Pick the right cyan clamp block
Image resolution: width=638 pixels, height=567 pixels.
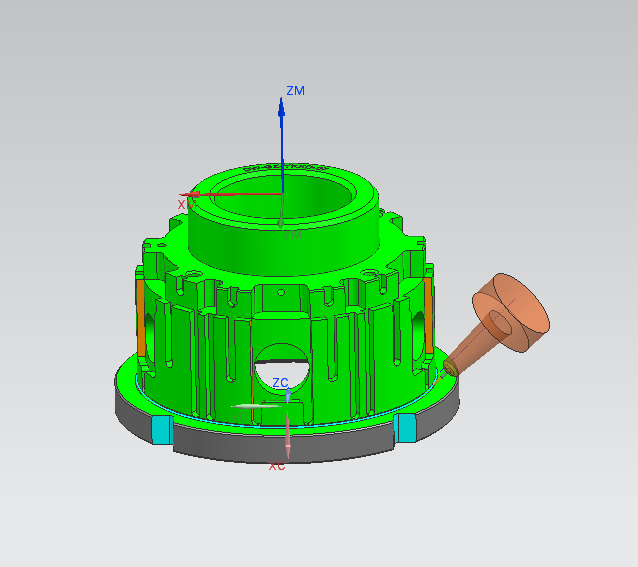tap(406, 427)
